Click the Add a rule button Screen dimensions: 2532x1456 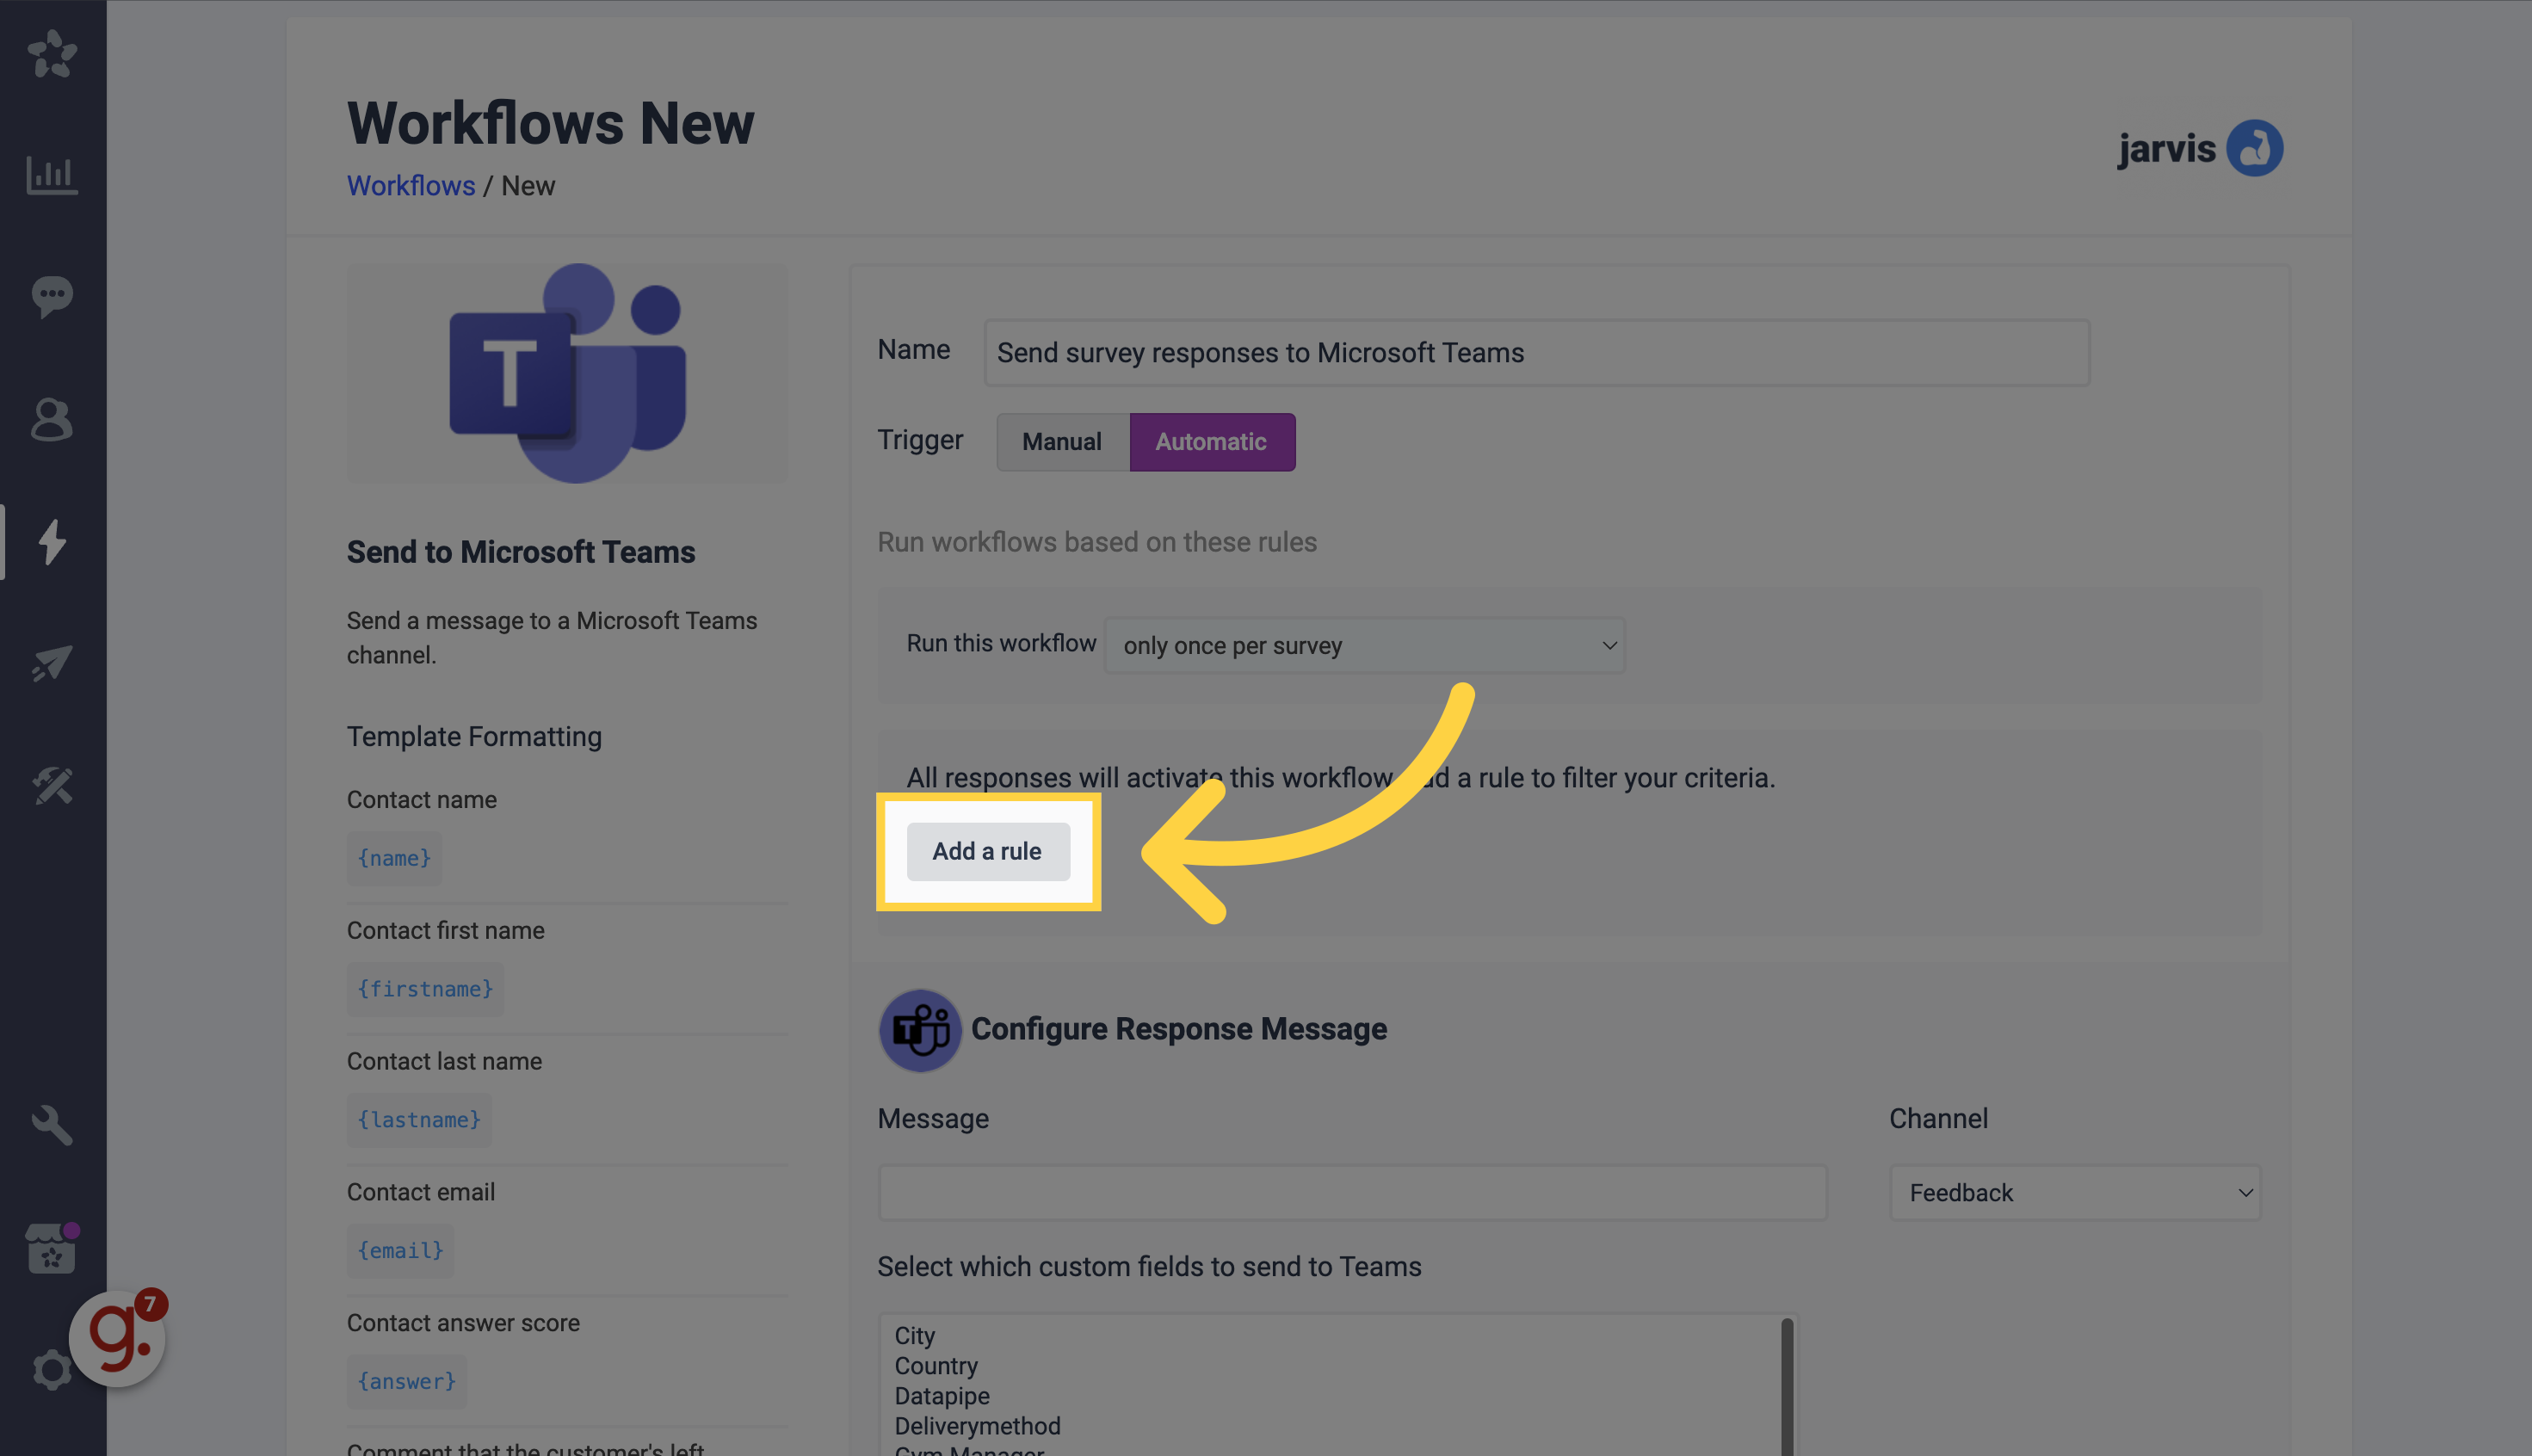pyautogui.click(x=987, y=851)
